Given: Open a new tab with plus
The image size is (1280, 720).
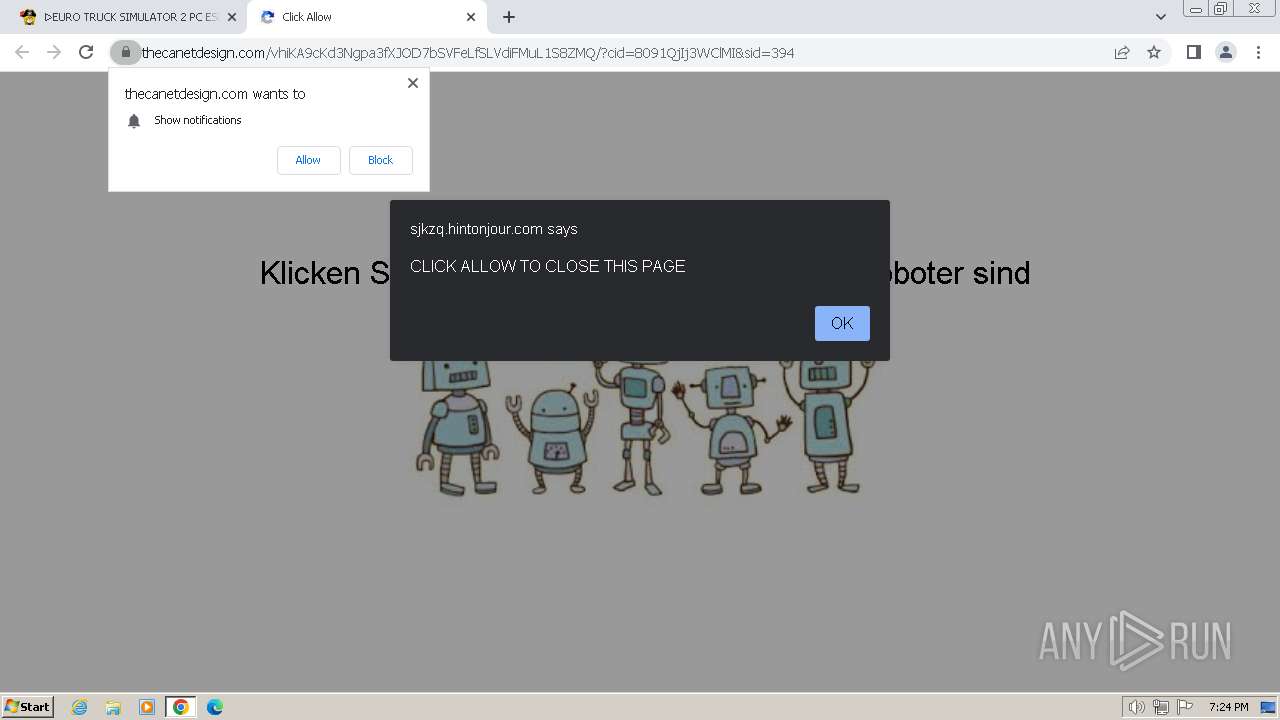Looking at the screenshot, I should coord(509,17).
